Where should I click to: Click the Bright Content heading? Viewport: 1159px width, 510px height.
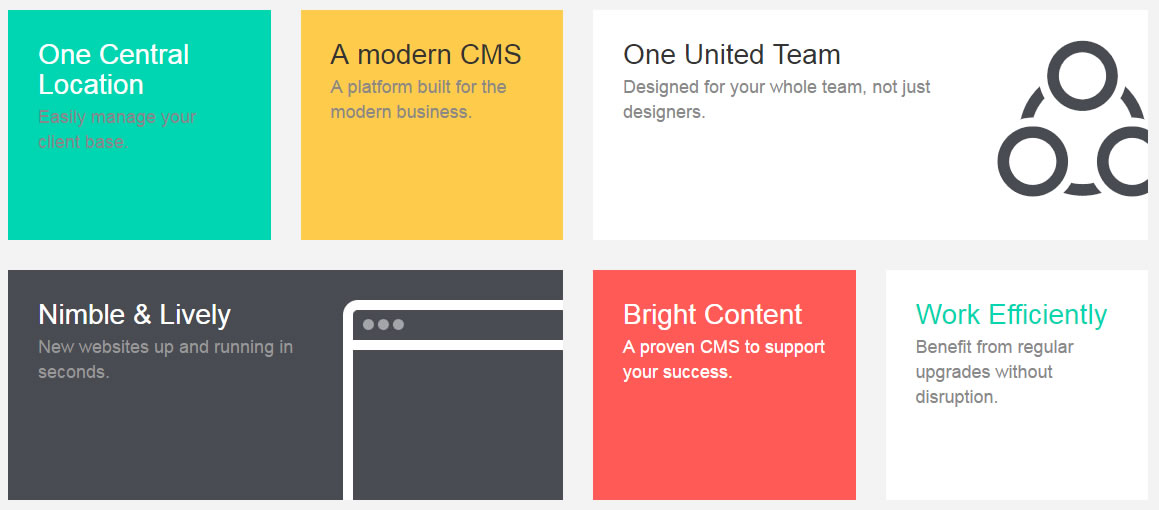(713, 315)
